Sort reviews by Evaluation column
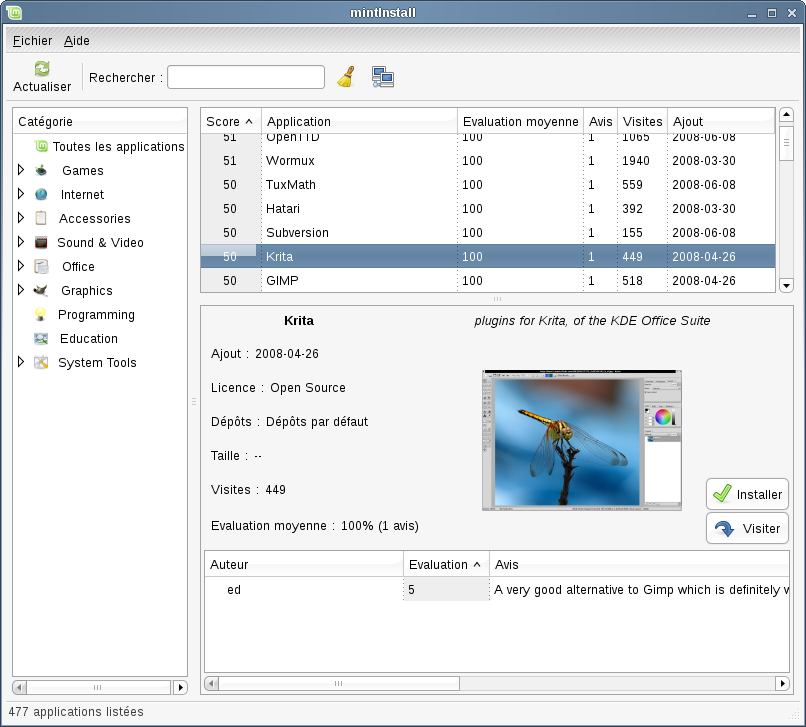806x727 pixels. pos(446,565)
